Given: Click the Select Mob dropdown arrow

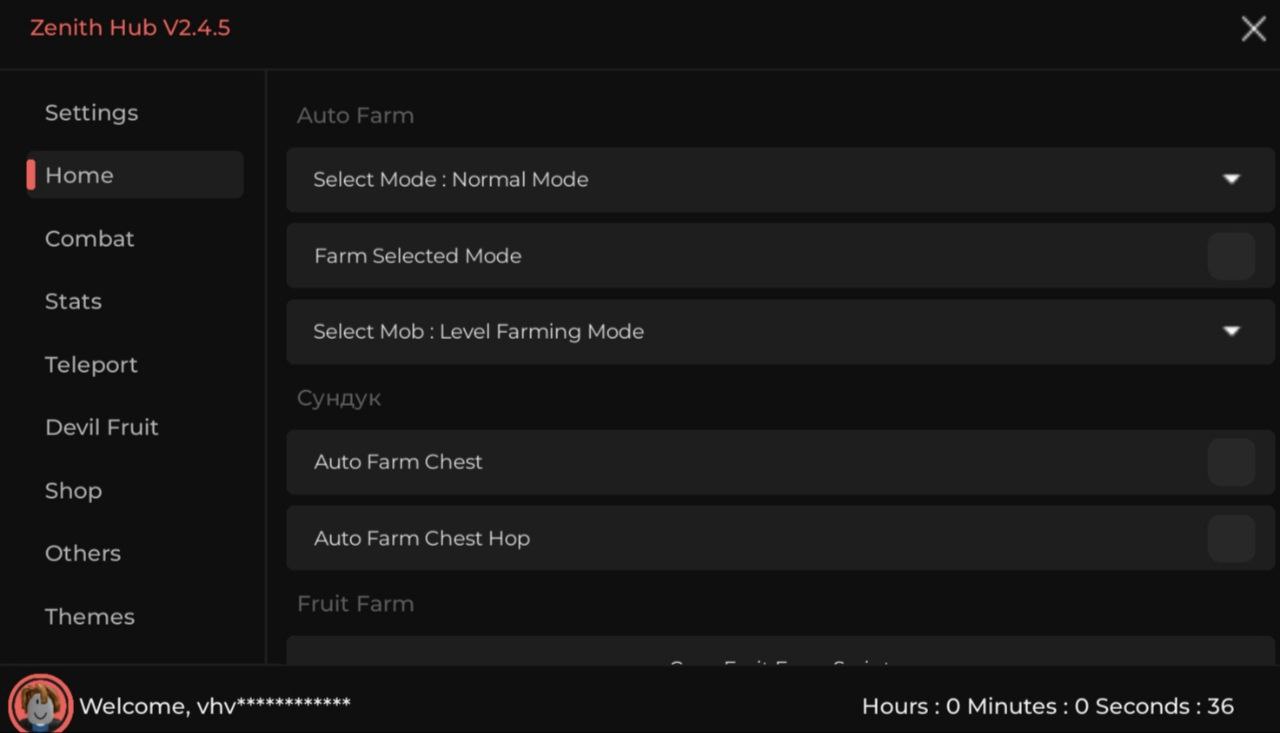Looking at the screenshot, I should pos(1231,331).
